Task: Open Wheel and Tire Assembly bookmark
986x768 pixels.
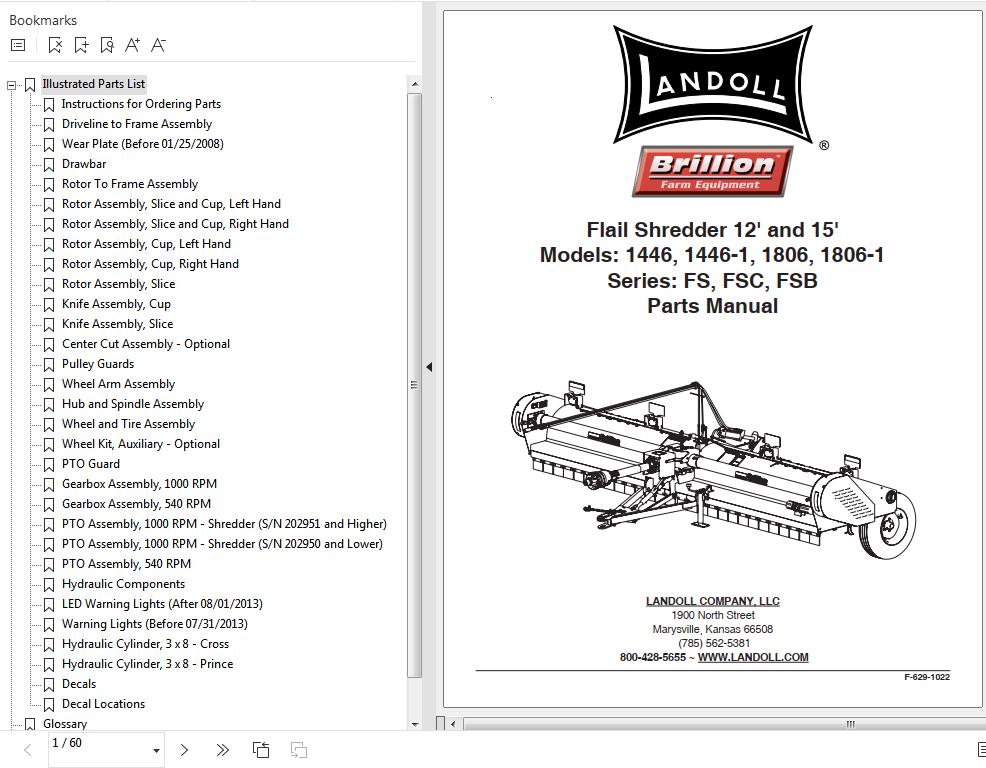Action: [128, 425]
